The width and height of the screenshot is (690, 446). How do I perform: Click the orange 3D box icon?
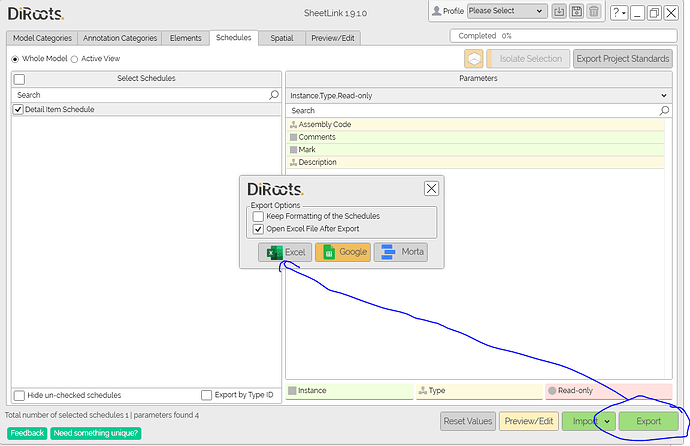[474, 58]
